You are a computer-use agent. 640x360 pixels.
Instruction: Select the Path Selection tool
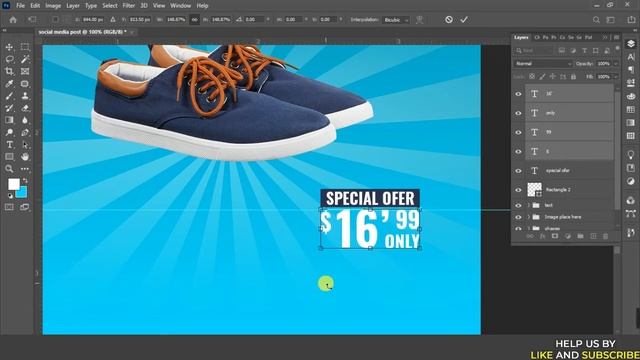(25, 144)
